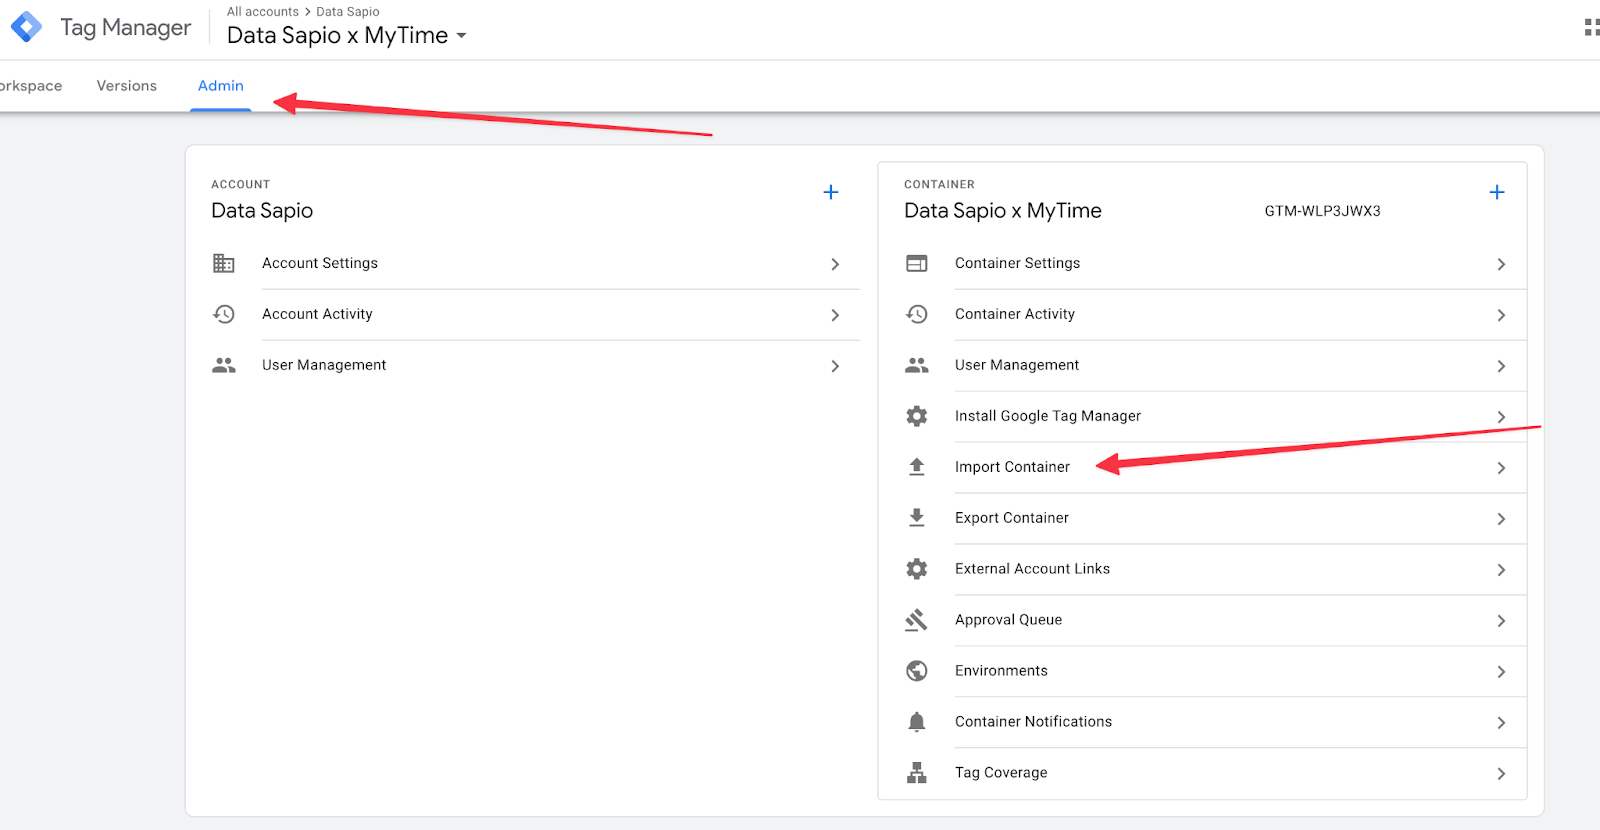Expand Account Activity chevron
The image size is (1600, 830).
coord(835,315)
